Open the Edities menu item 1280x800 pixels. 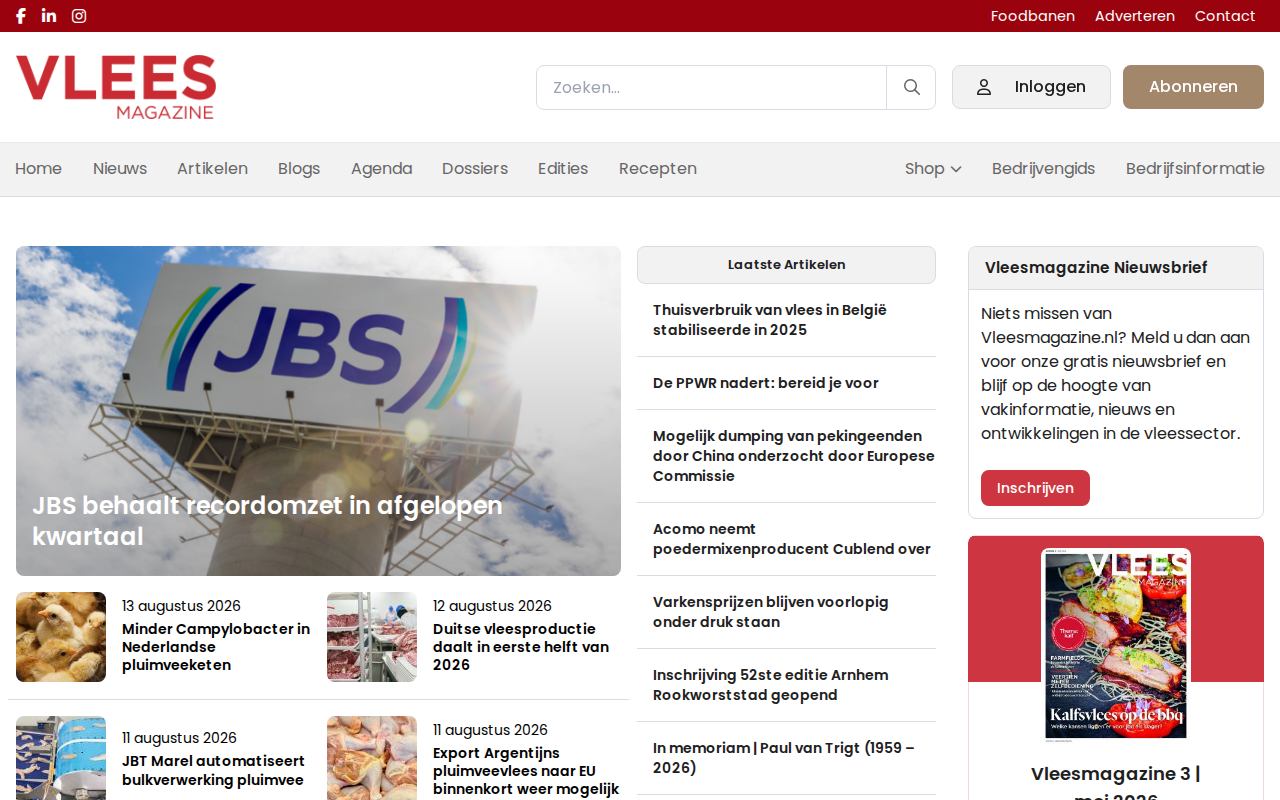click(563, 169)
